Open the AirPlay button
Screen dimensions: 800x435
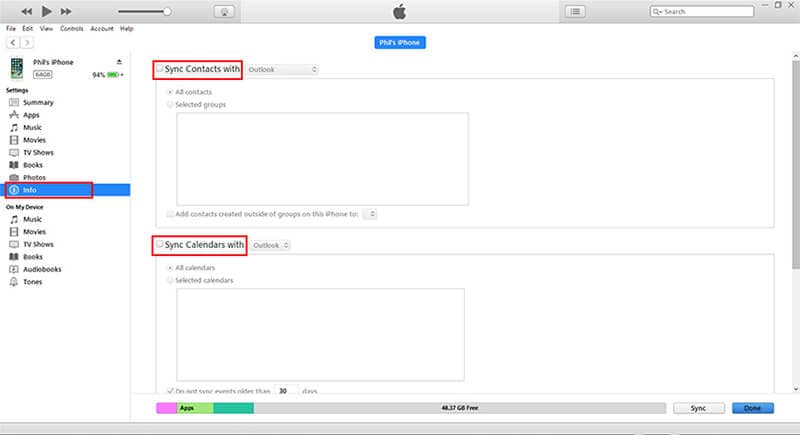224,12
